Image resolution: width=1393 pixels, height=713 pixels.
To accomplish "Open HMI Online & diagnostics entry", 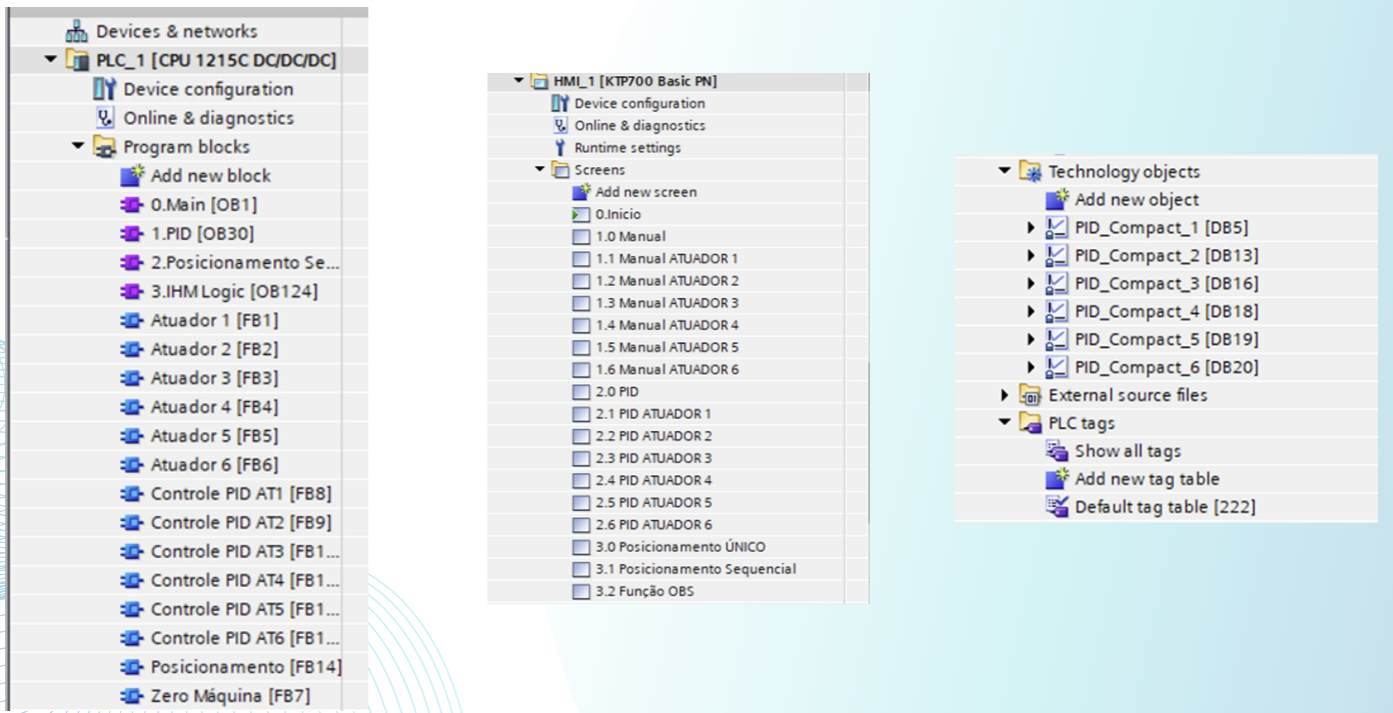I will pyautogui.click(x=639, y=126).
